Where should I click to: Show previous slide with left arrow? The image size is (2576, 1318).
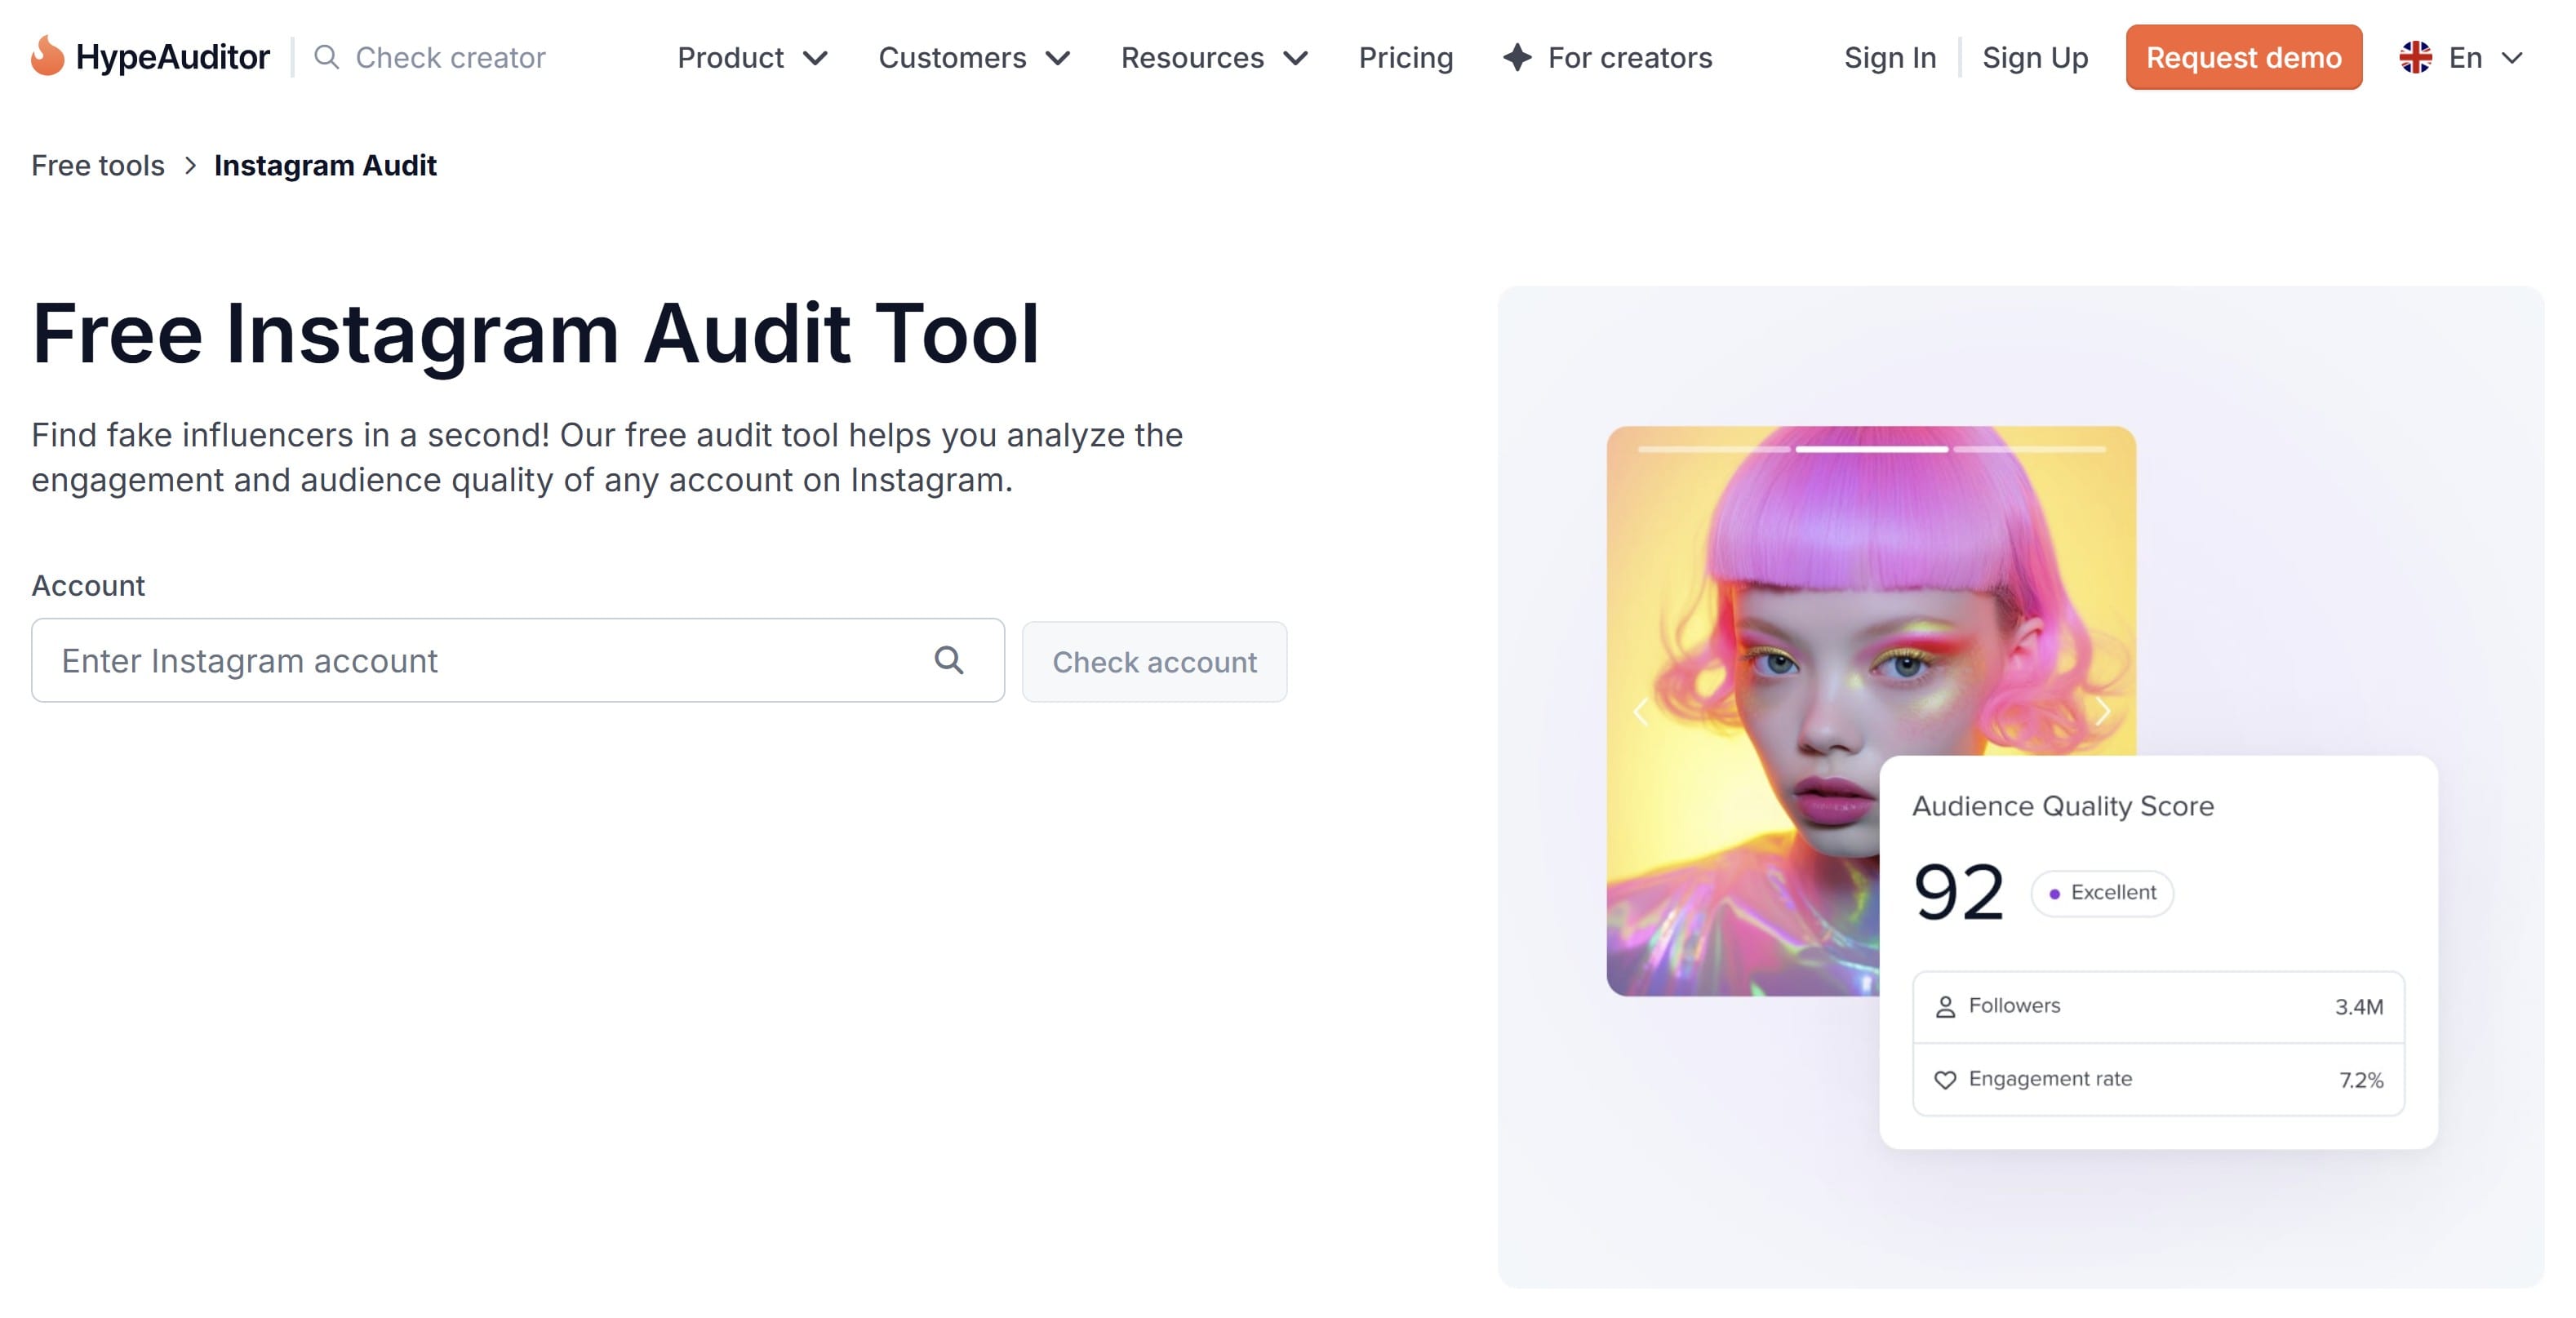click(1641, 712)
